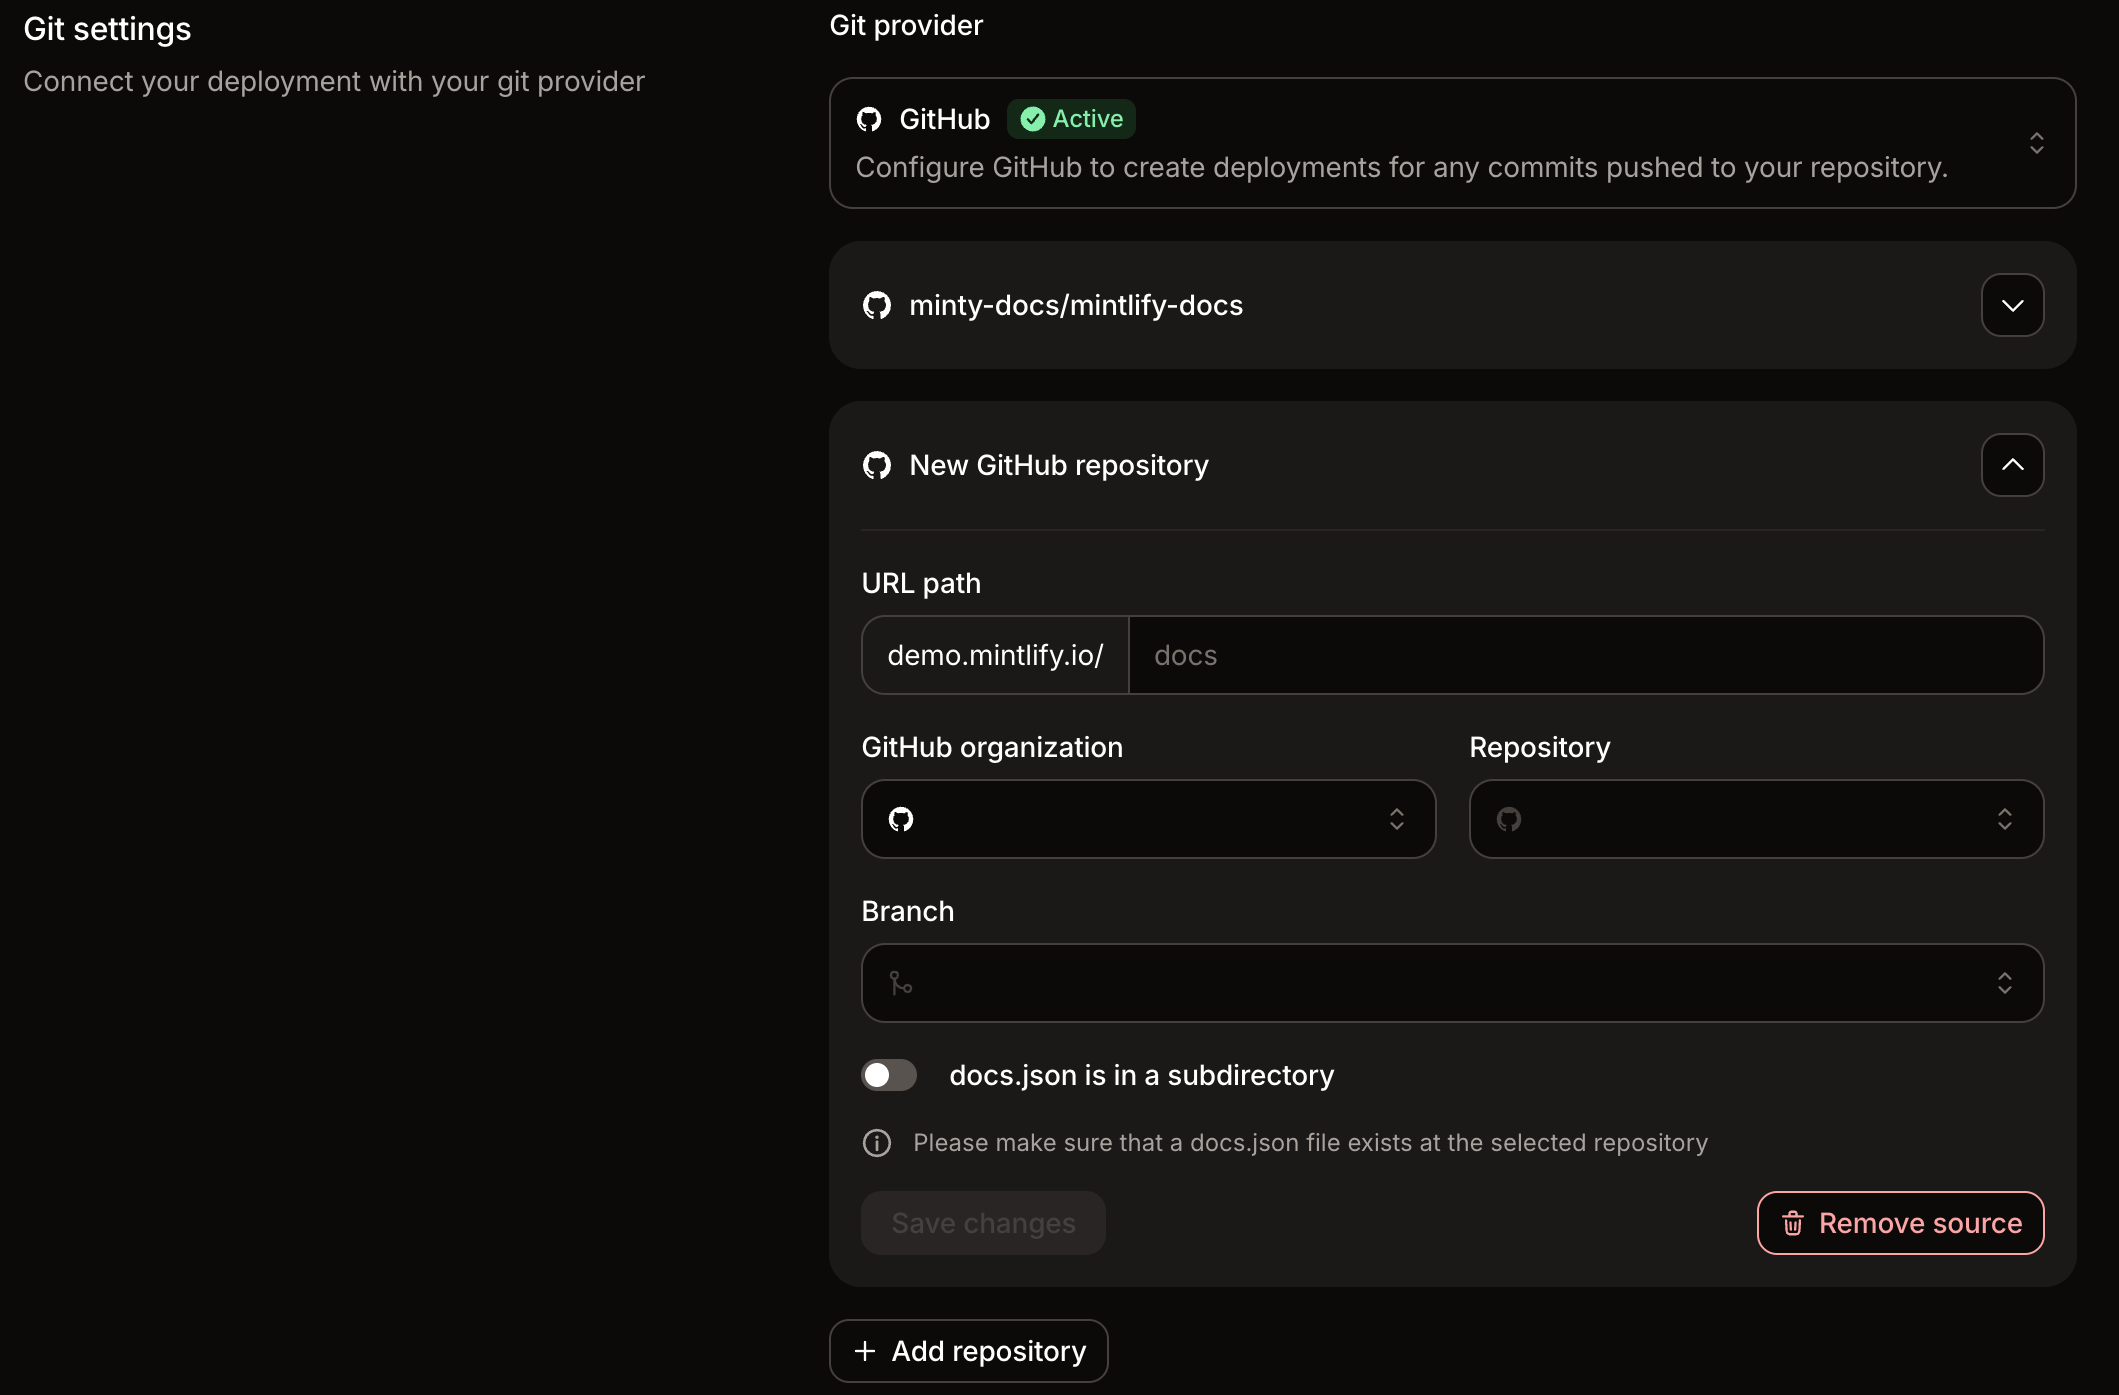Screen dimensions: 2119x1395
Task: Click the New GitHub repository title
Action: 1059,465
